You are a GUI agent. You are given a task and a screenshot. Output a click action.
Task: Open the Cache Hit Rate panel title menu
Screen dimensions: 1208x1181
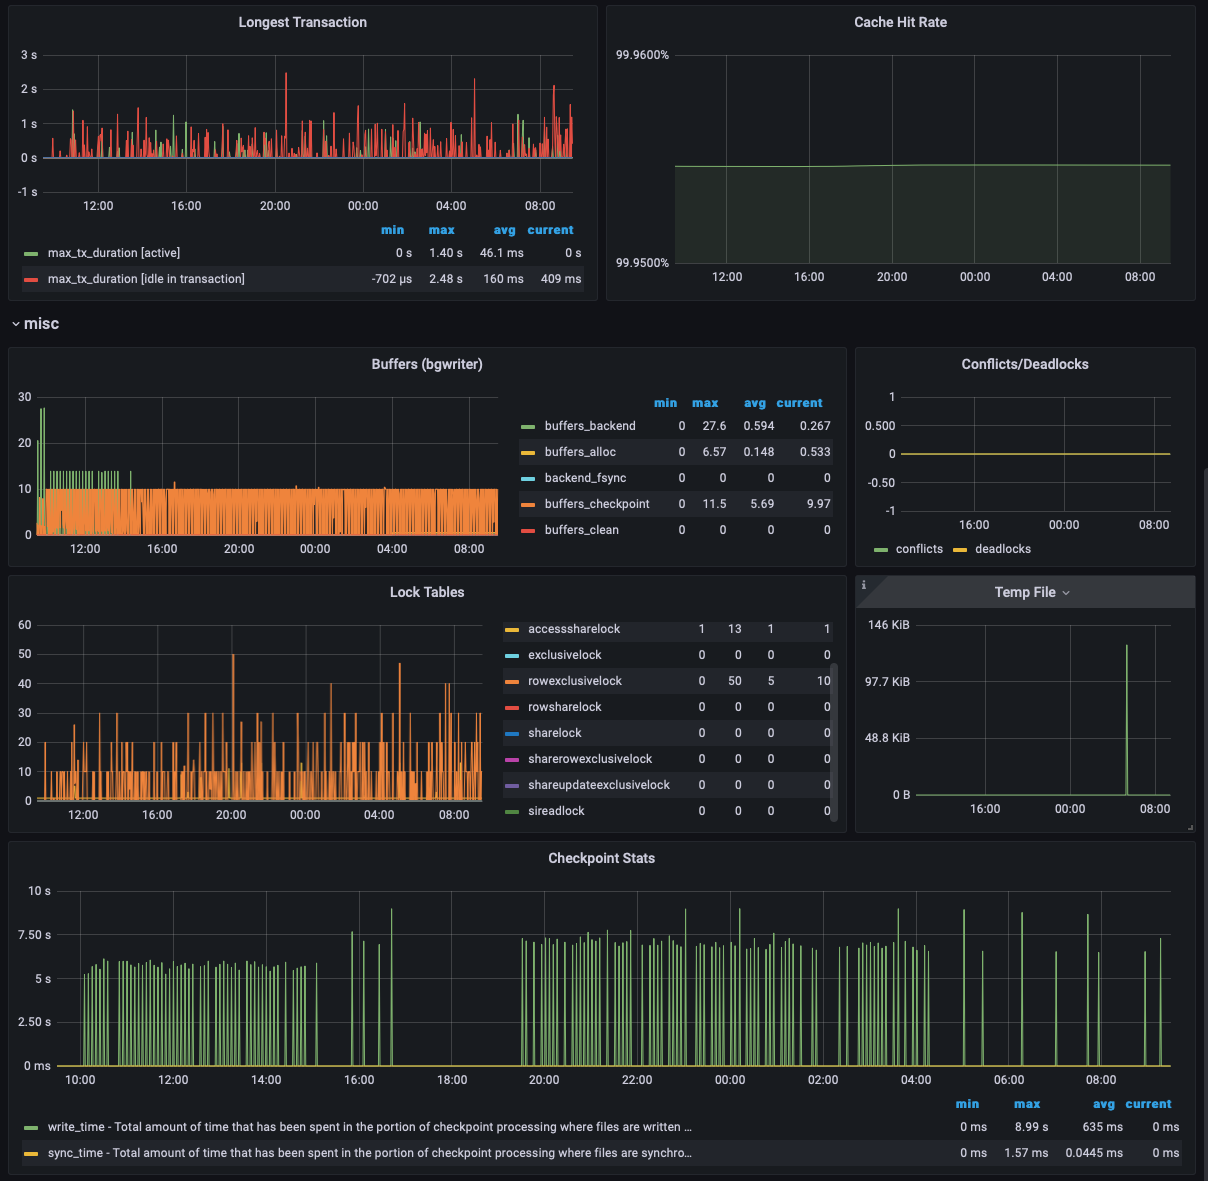coord(900,22)
